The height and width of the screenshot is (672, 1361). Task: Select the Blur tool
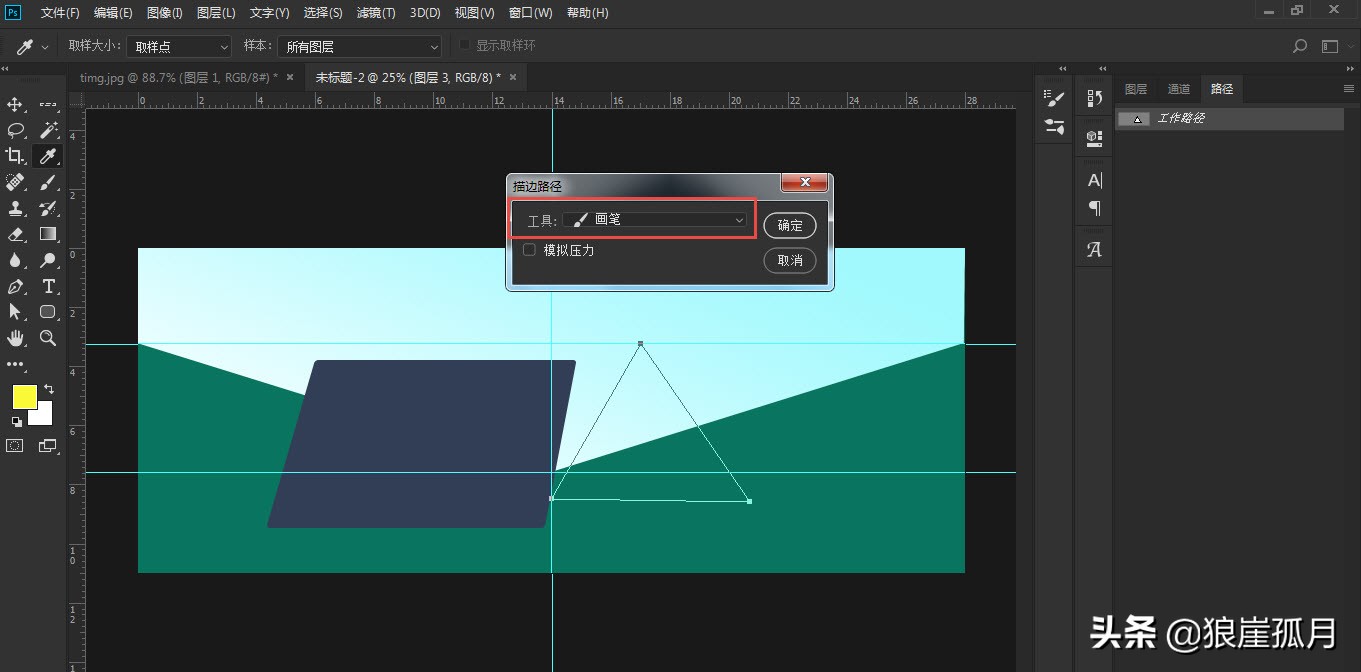coord(15,260)
